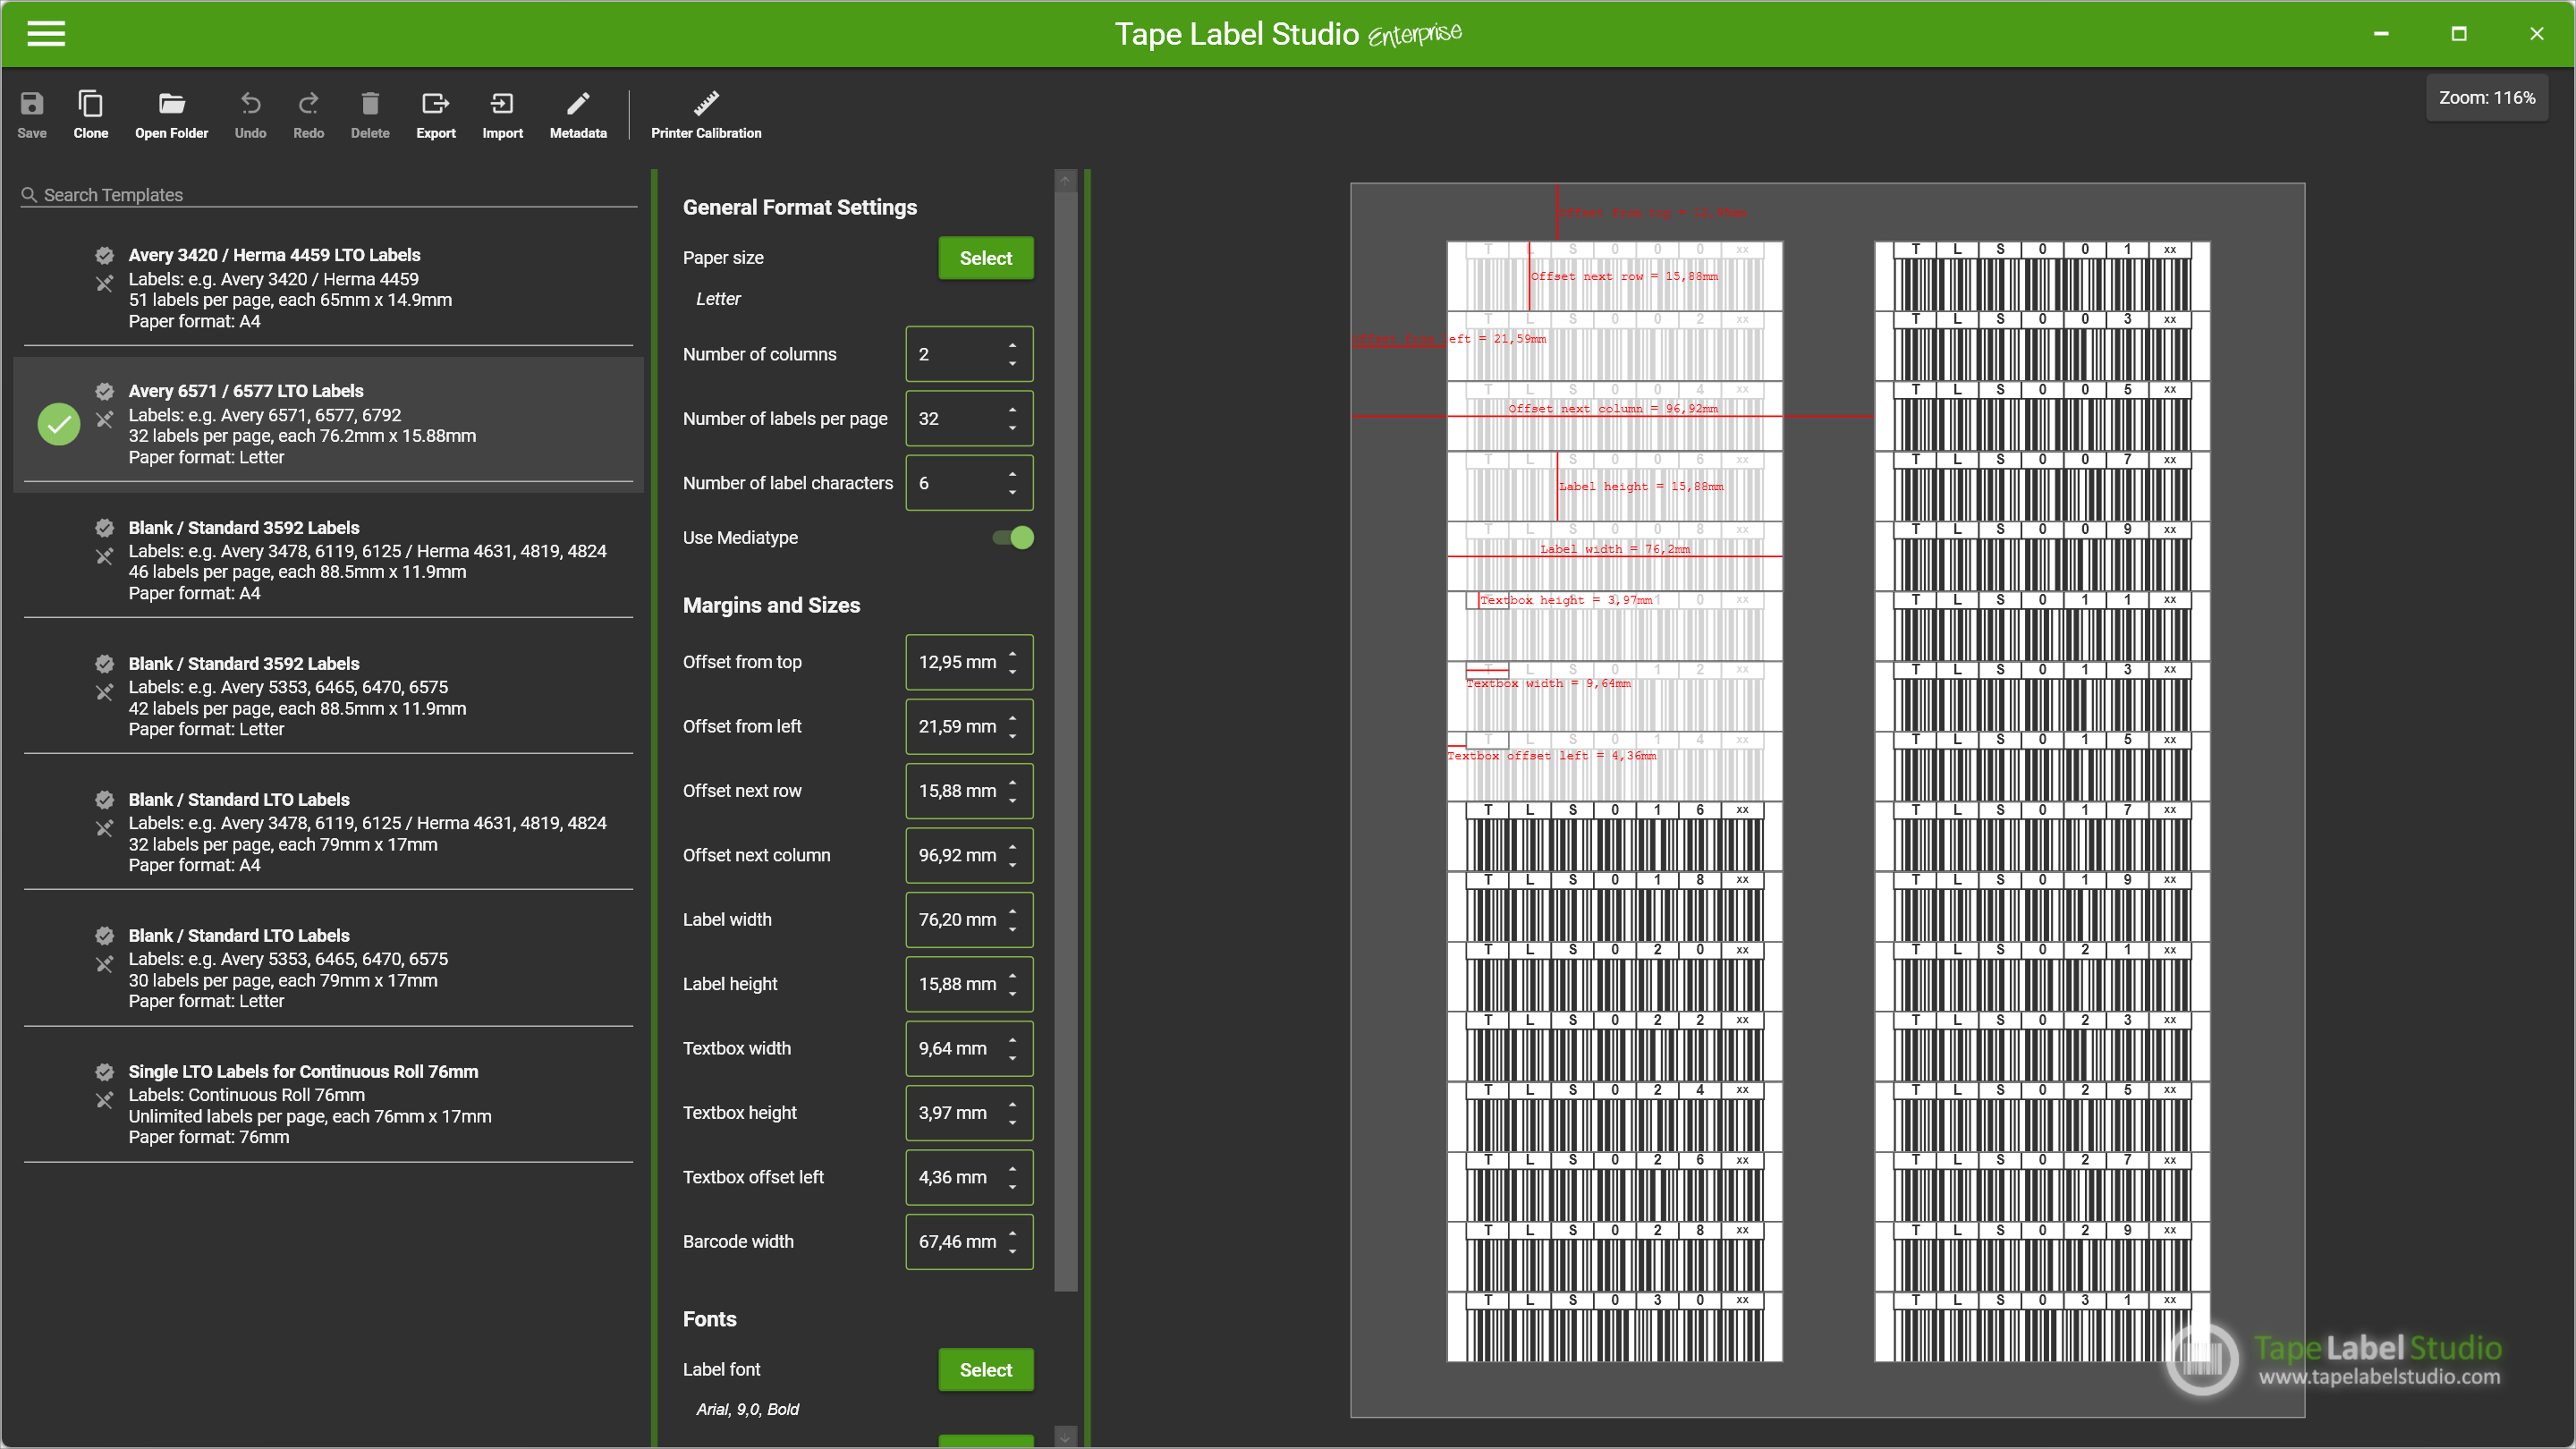Click verified badge on 42-label 3592 template
The height and width of the screenshot is (1449, 2576).
click(104, 664)
